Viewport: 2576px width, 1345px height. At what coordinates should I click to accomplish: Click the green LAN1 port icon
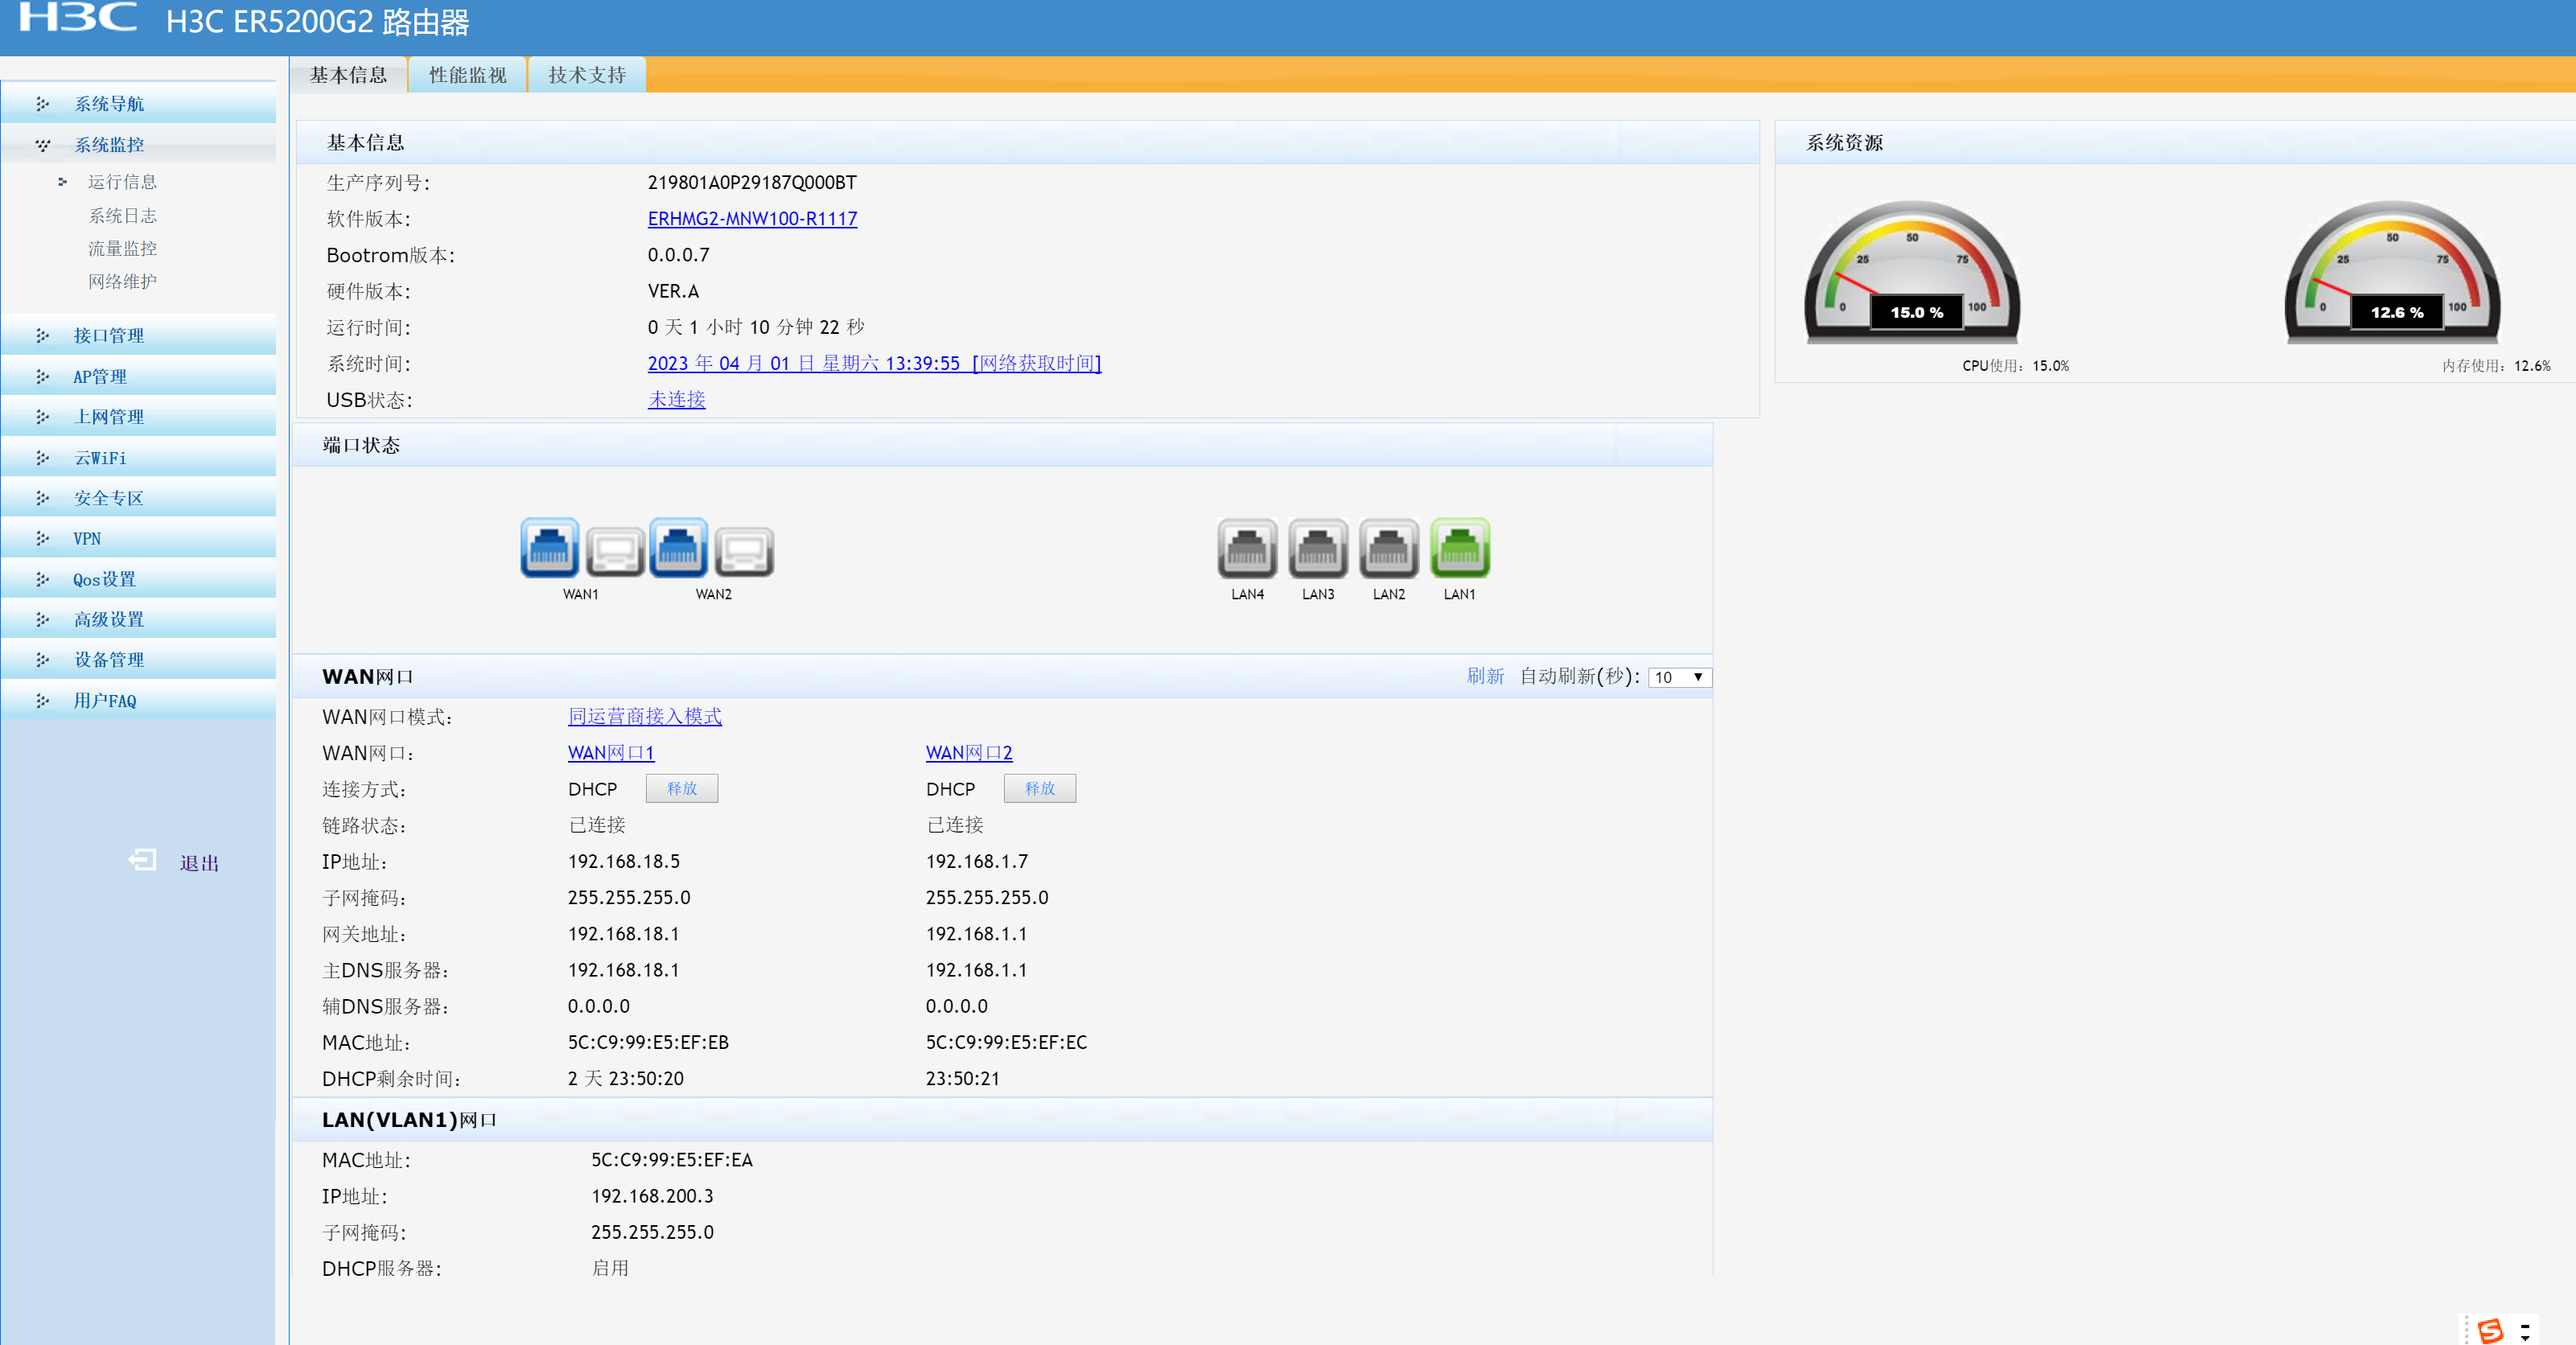(1459, 549)
